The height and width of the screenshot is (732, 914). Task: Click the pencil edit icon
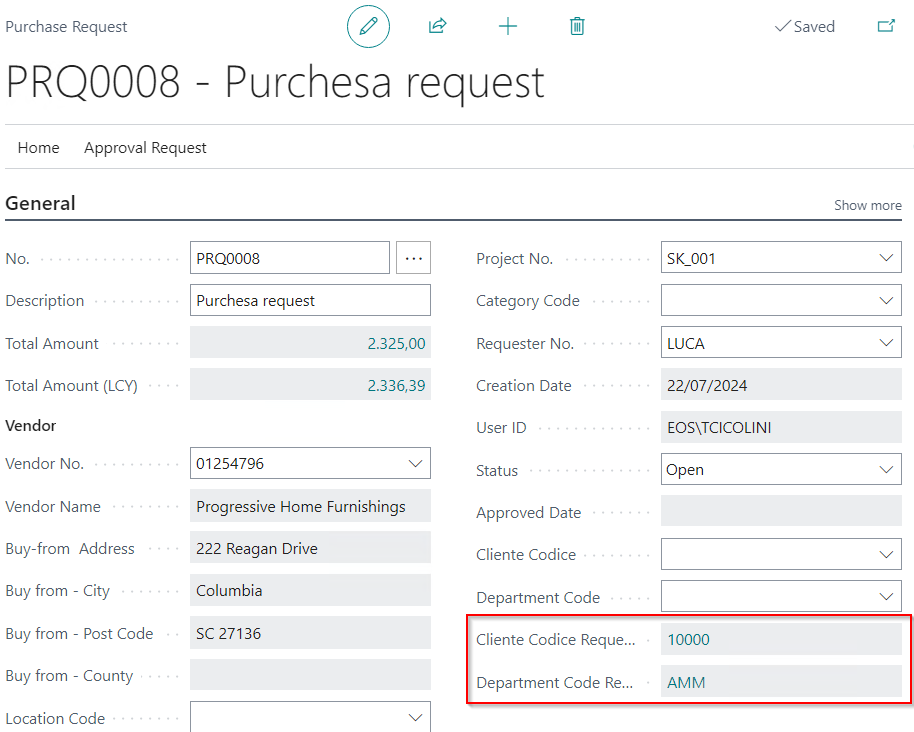point(368,26)
